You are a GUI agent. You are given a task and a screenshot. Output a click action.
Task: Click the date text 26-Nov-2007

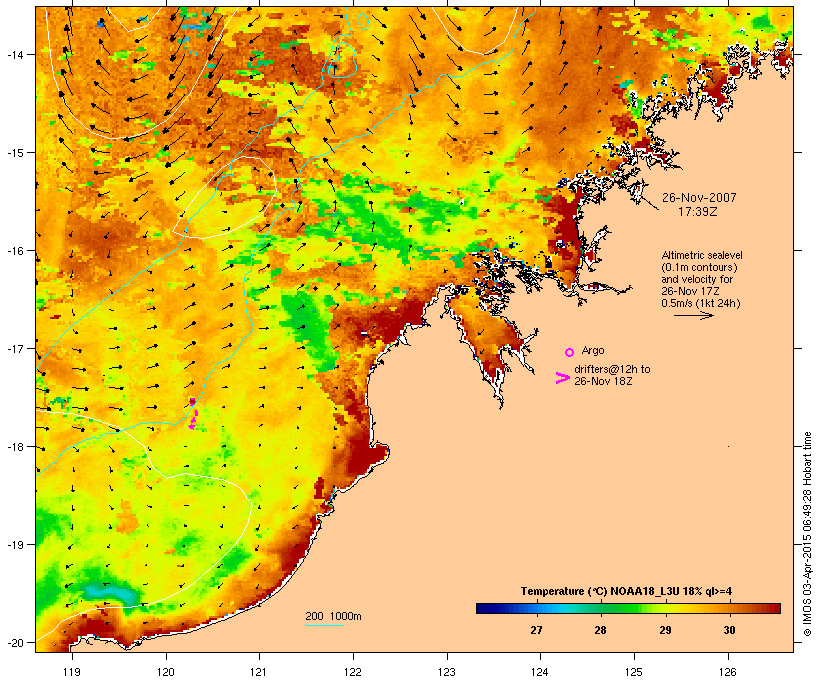coord(699,198)
